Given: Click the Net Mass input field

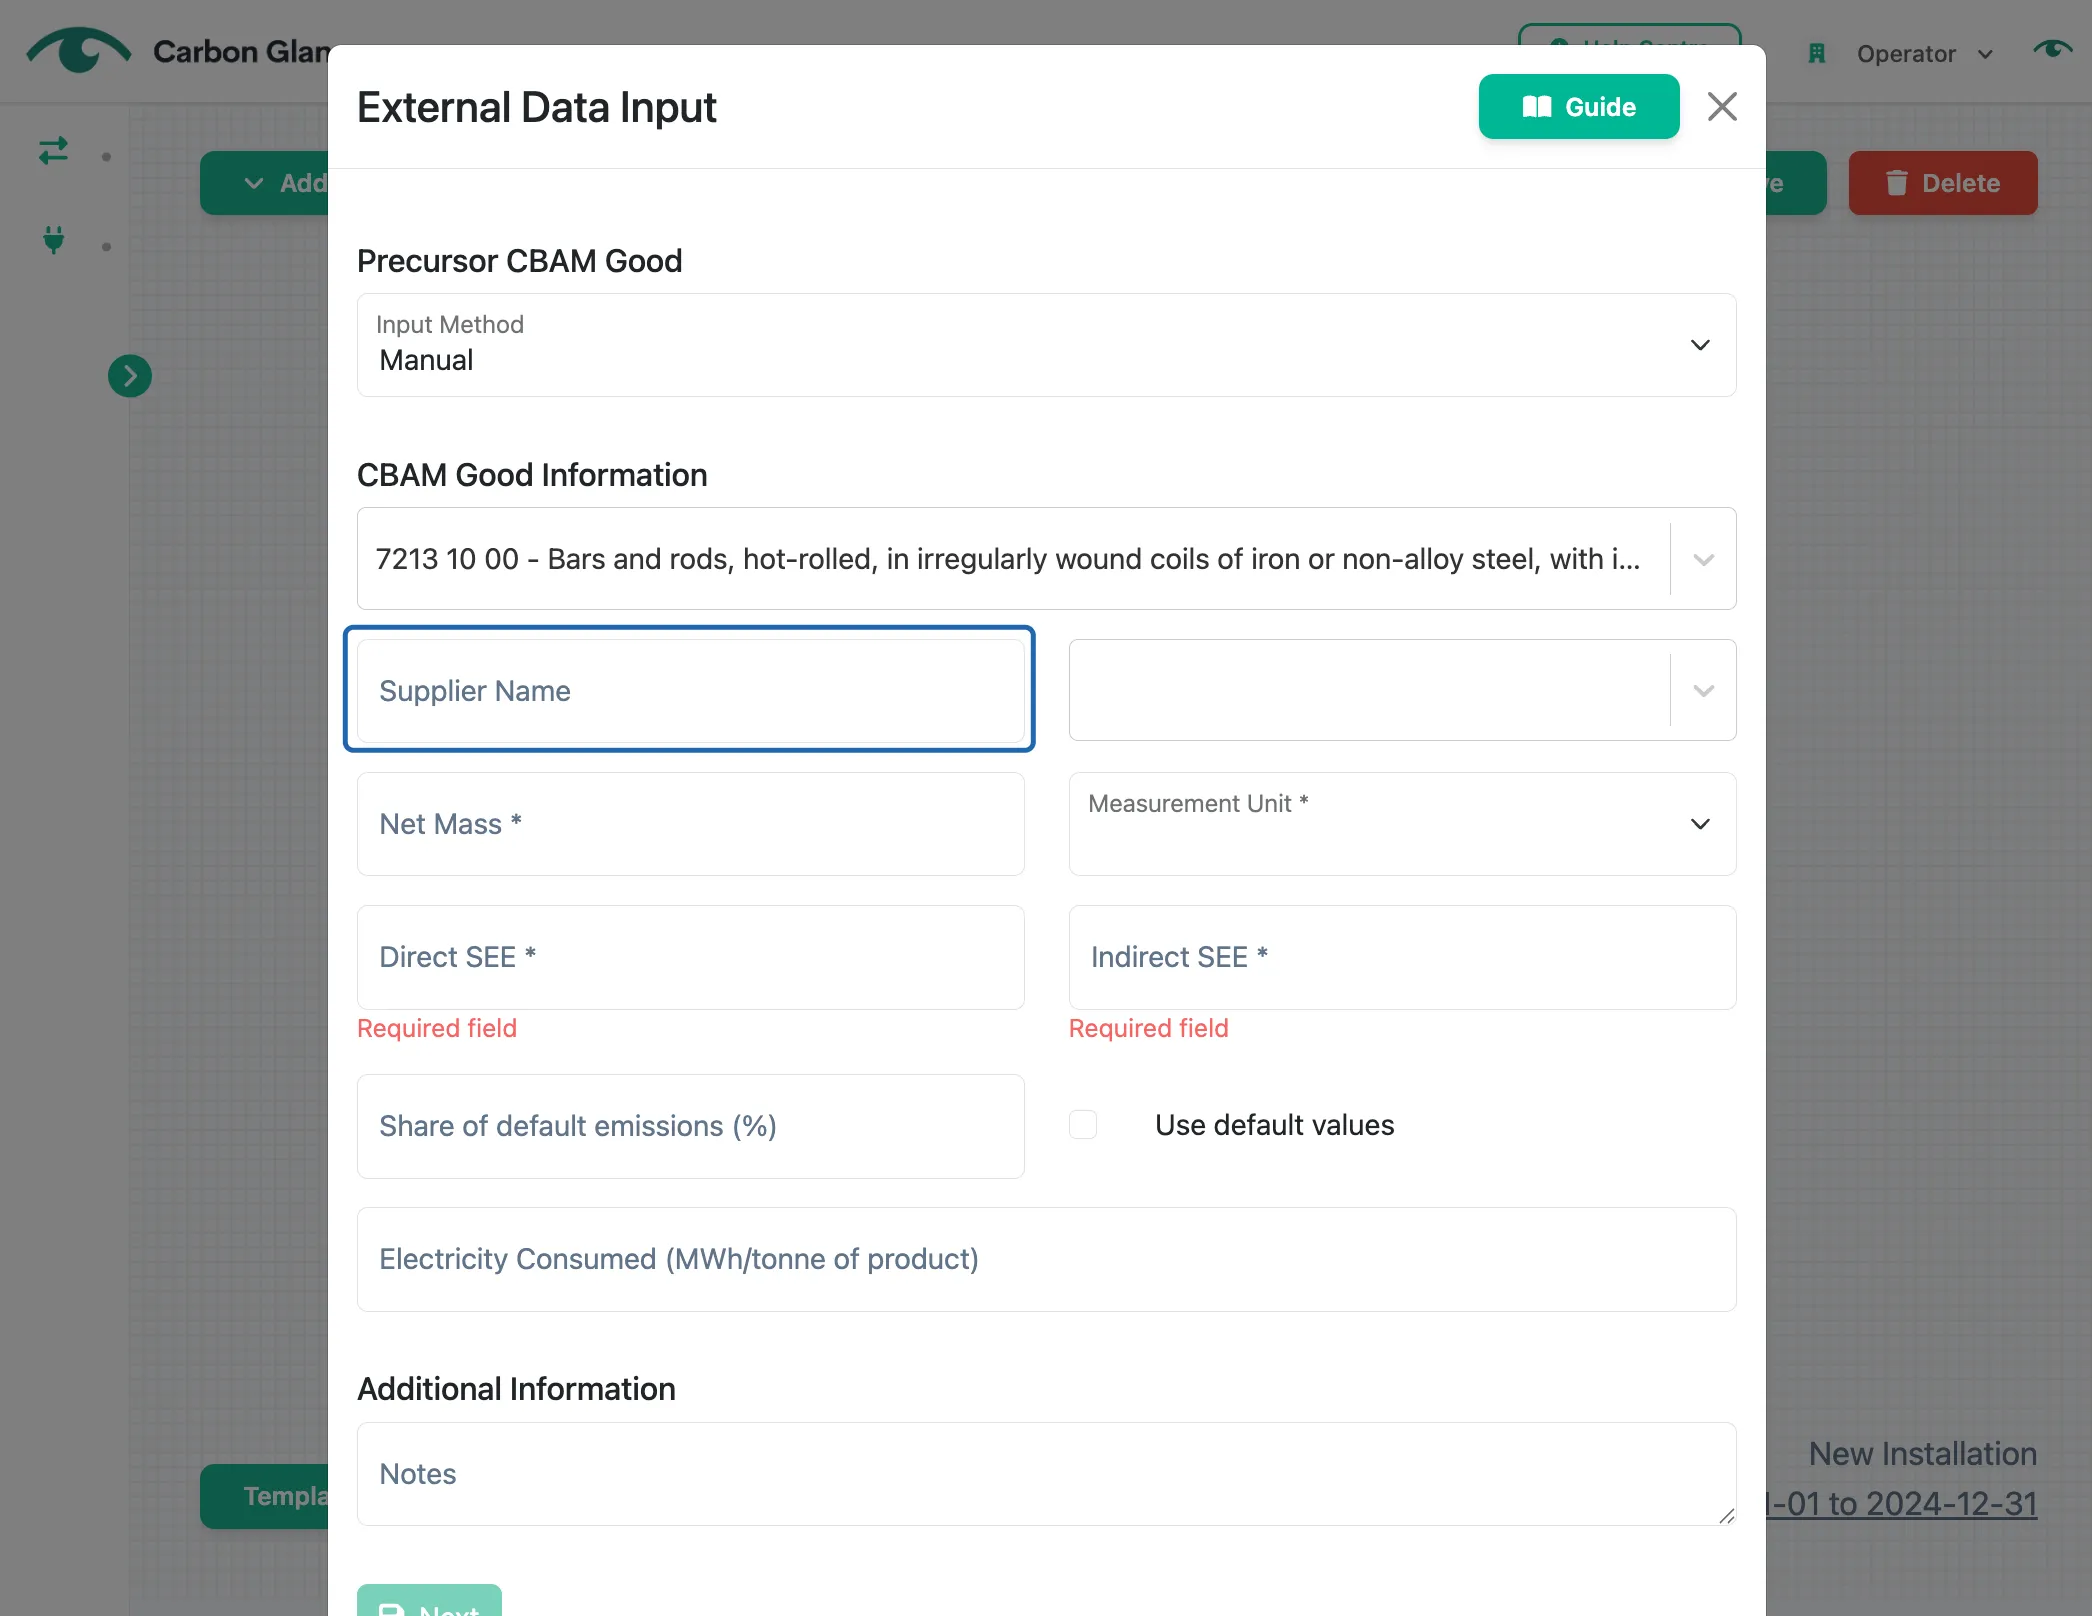Looking at the screenshot, I should click(x=690, y=824).
